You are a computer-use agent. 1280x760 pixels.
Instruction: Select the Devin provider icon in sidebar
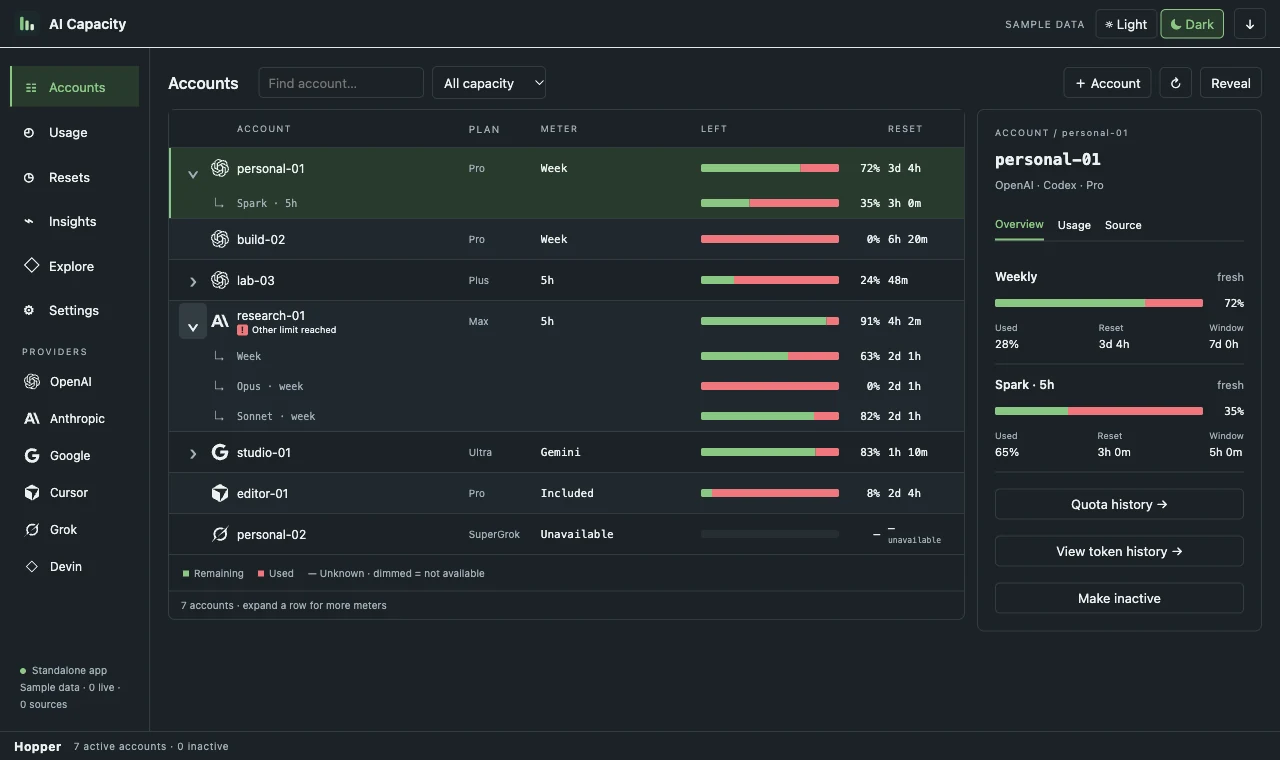click(32, 566)
